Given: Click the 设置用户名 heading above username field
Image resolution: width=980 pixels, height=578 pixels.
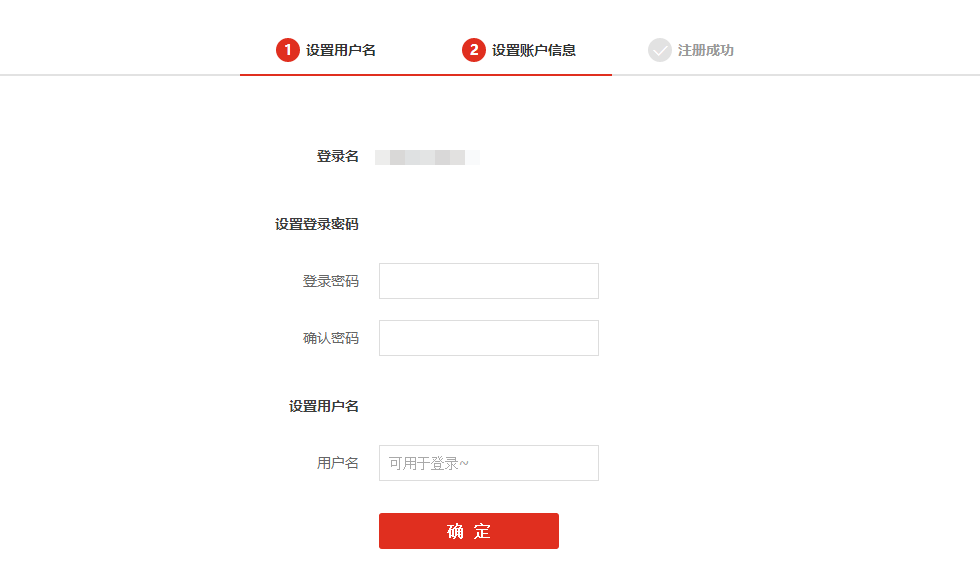Looking at the screenshot, I should 324,406.
